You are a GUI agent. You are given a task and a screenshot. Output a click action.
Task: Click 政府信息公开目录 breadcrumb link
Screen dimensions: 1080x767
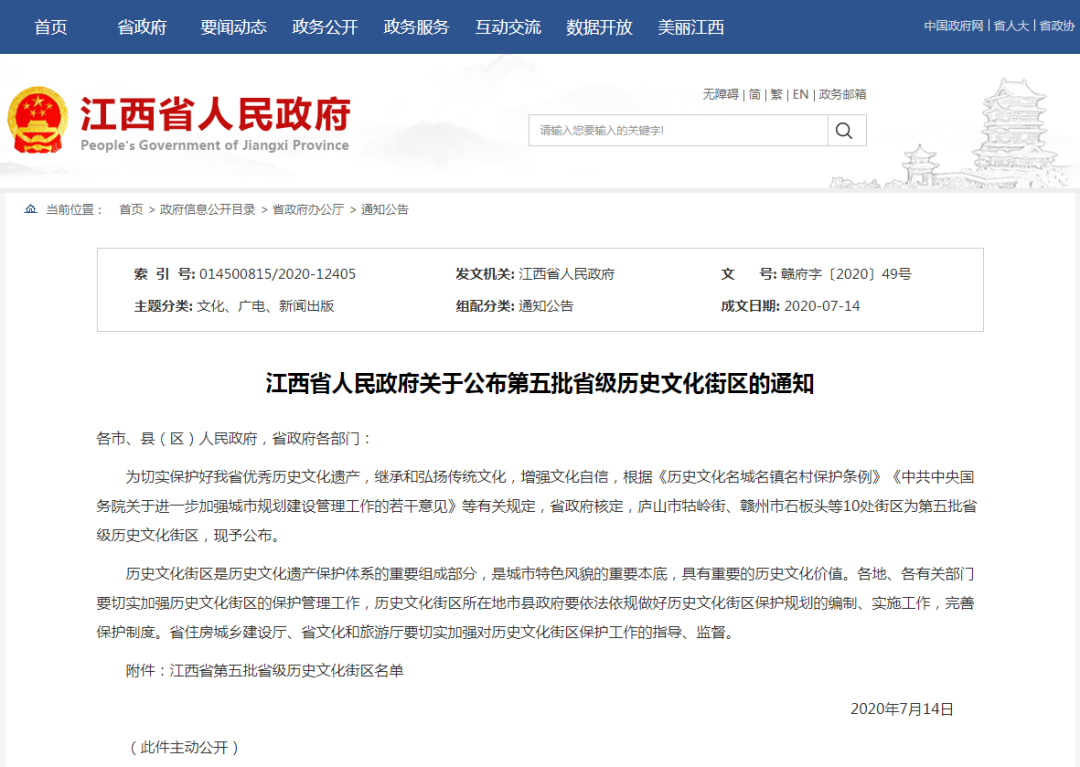tap(207, 209)
